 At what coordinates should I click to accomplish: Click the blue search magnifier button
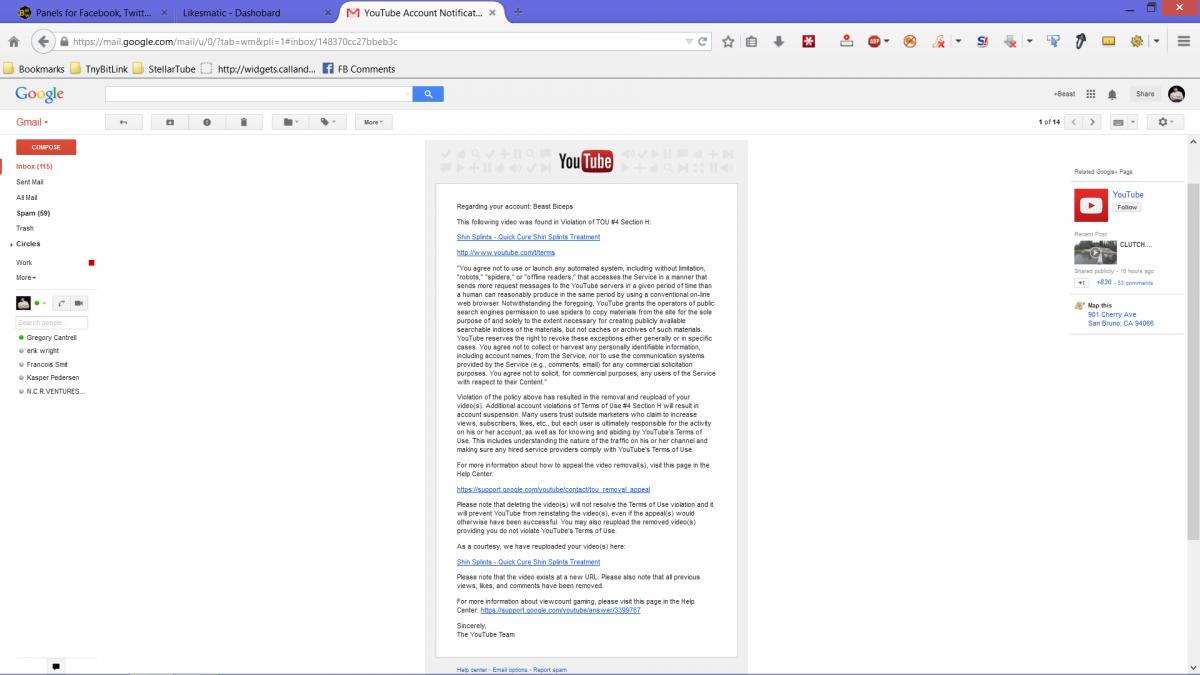pyautogui.click(x=428, y=94)
